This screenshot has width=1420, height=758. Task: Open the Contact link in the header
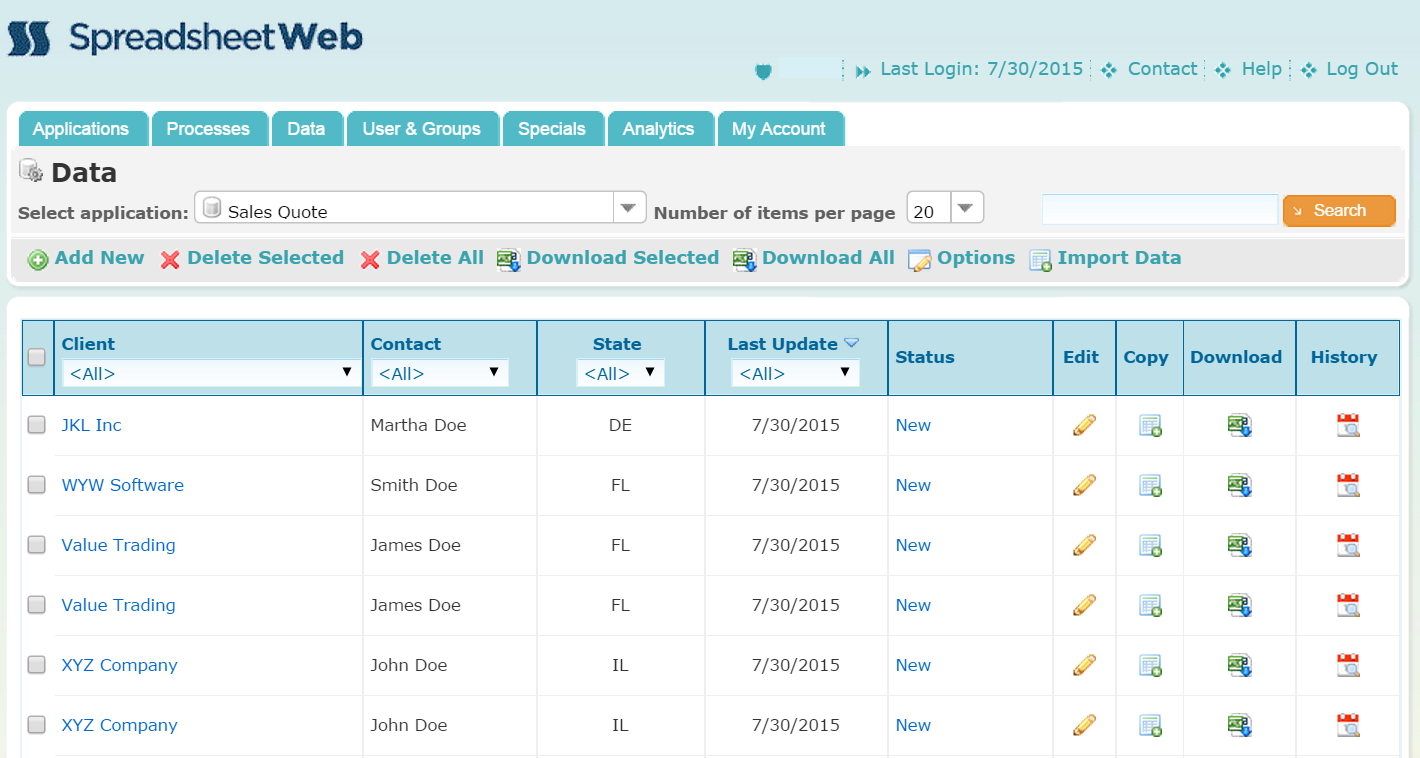(x=1162, y=69)
